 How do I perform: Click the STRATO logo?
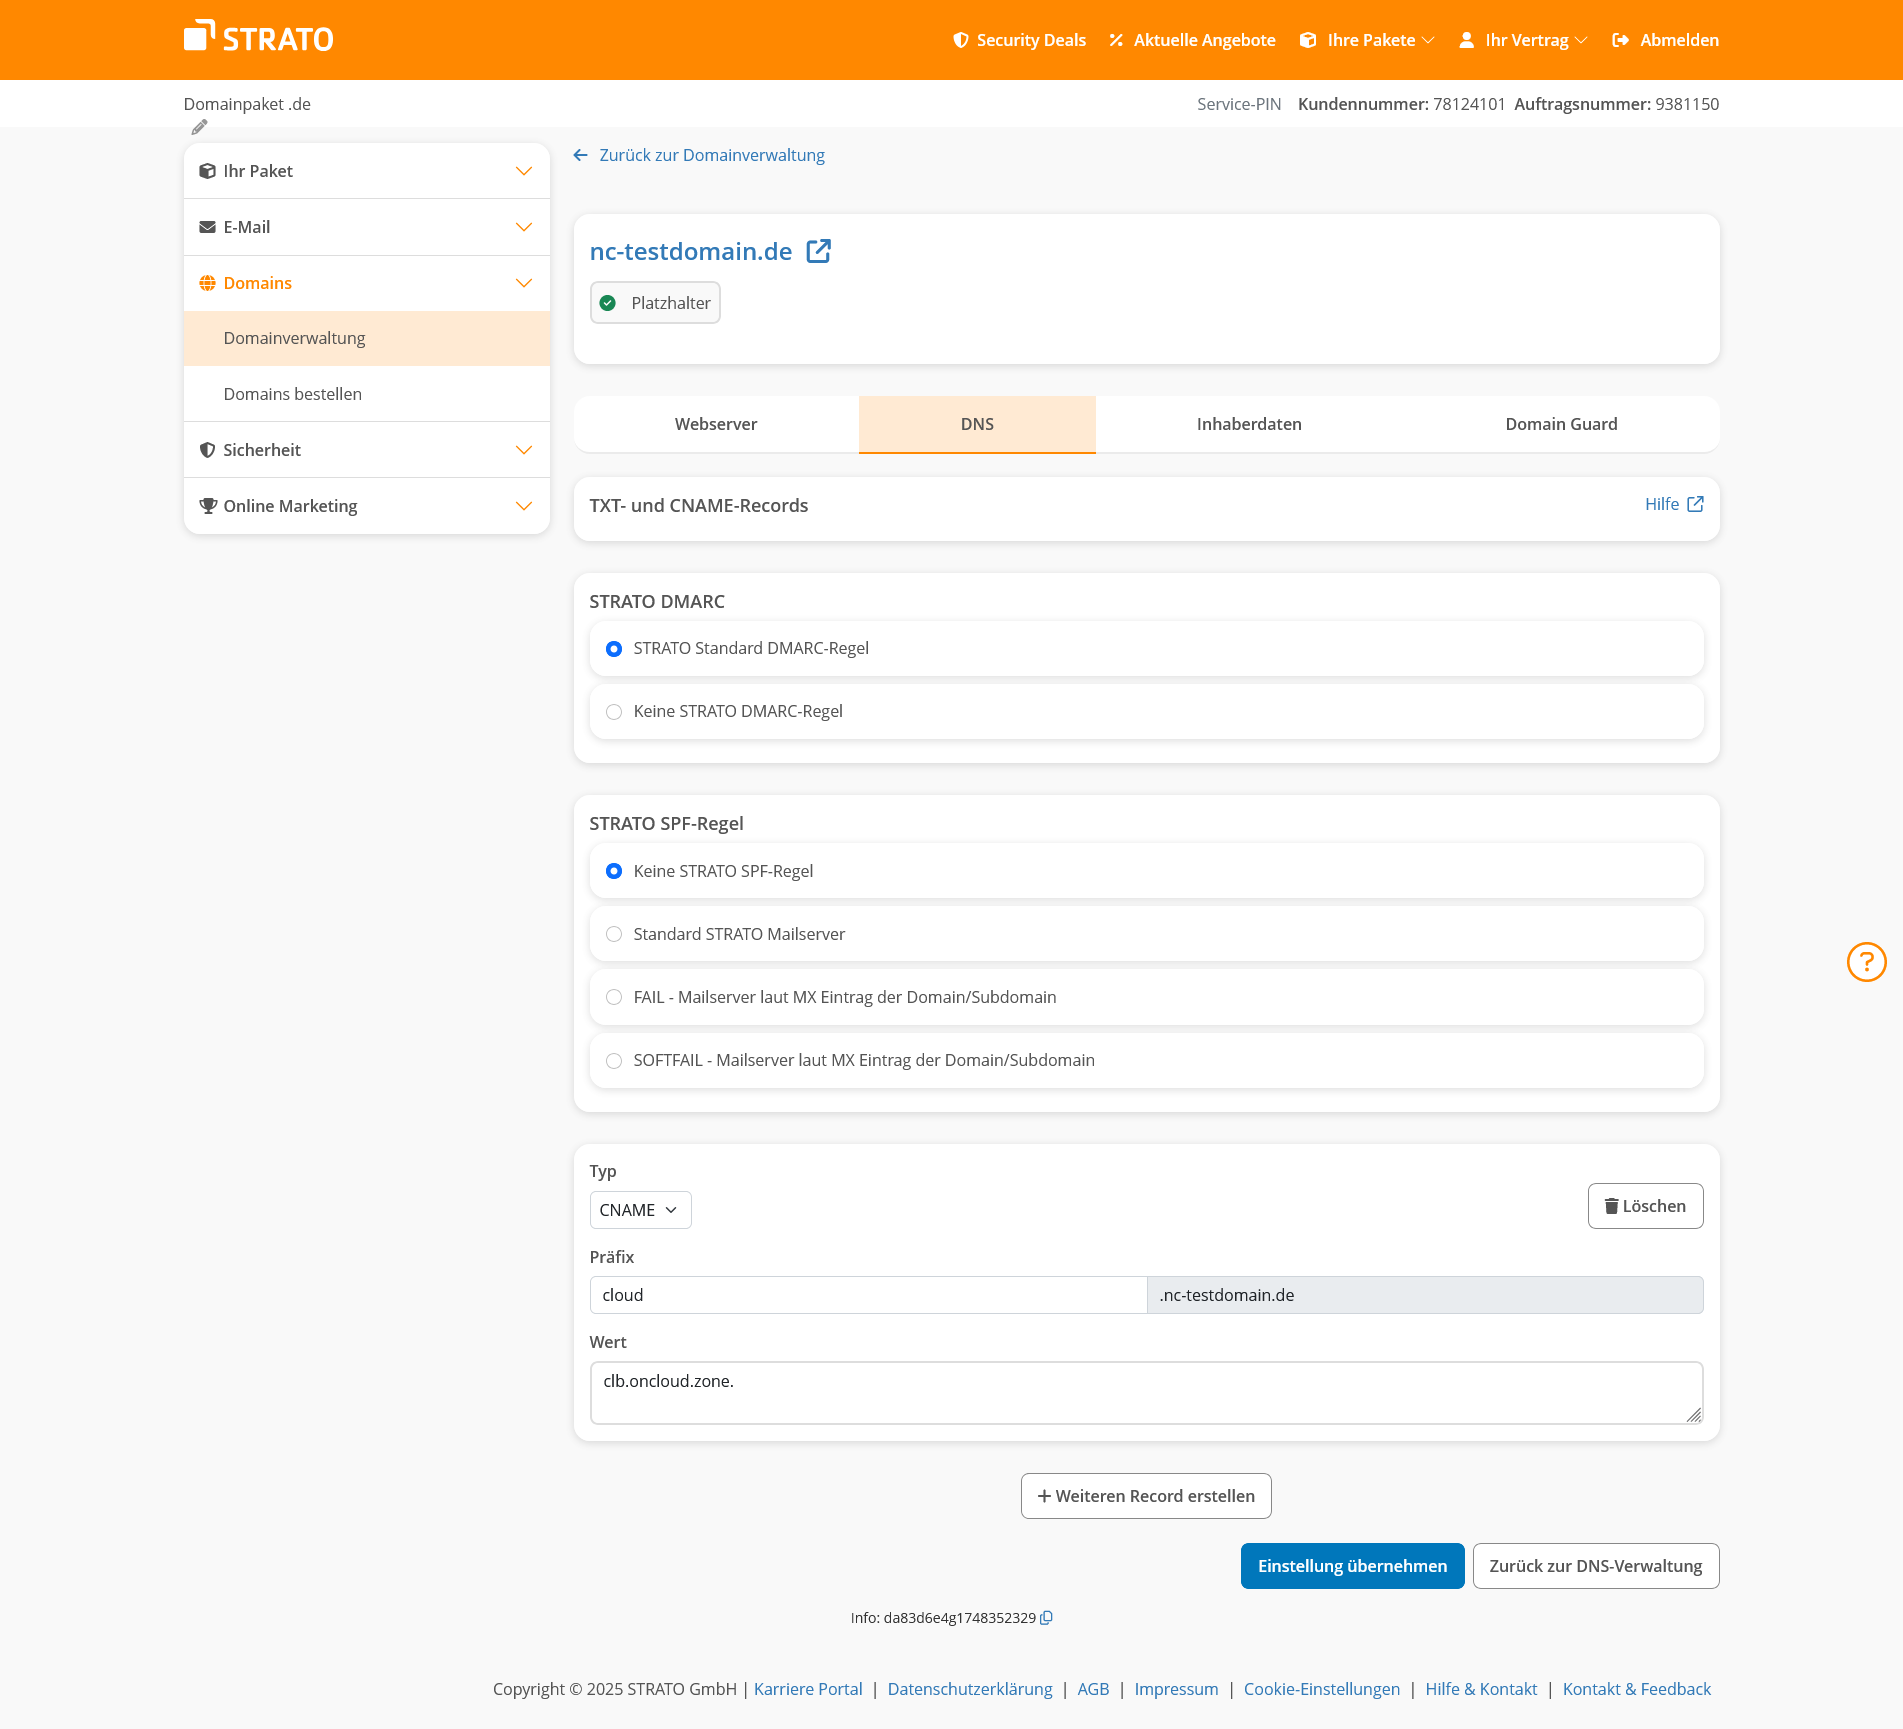(x=258, y=38)
